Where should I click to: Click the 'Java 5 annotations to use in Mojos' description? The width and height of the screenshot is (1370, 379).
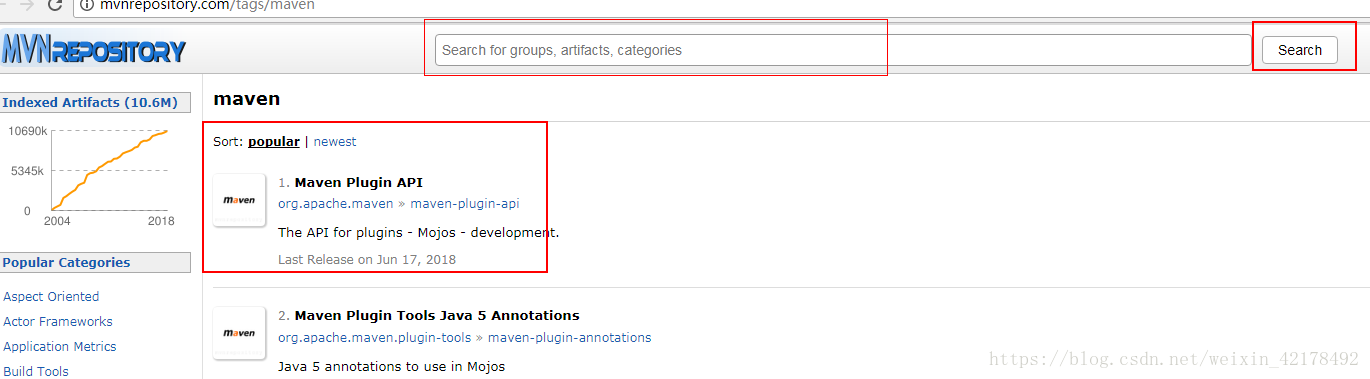coord(392,367)
